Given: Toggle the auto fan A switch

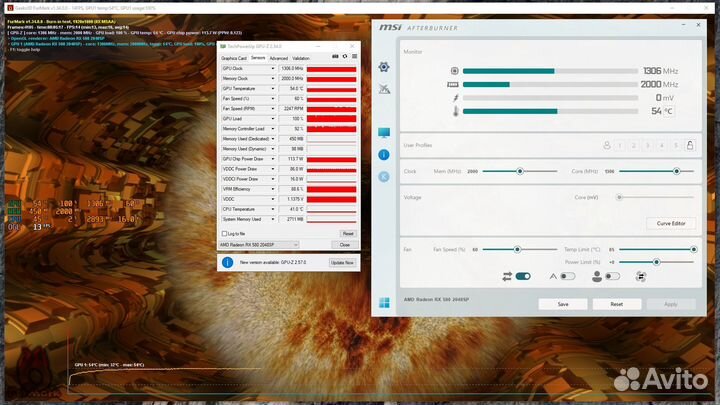Looking at the screenshot, I should [x=568, y=276].
